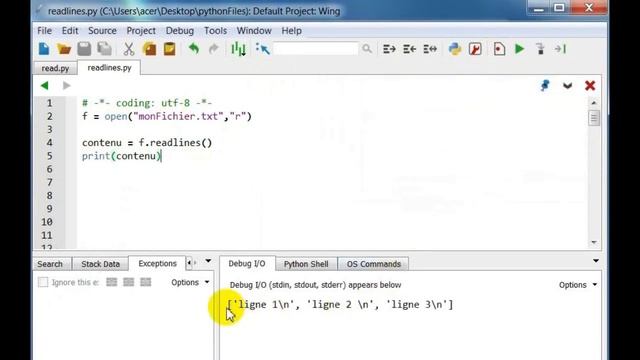Open the Tools menu

pos(215,31)
